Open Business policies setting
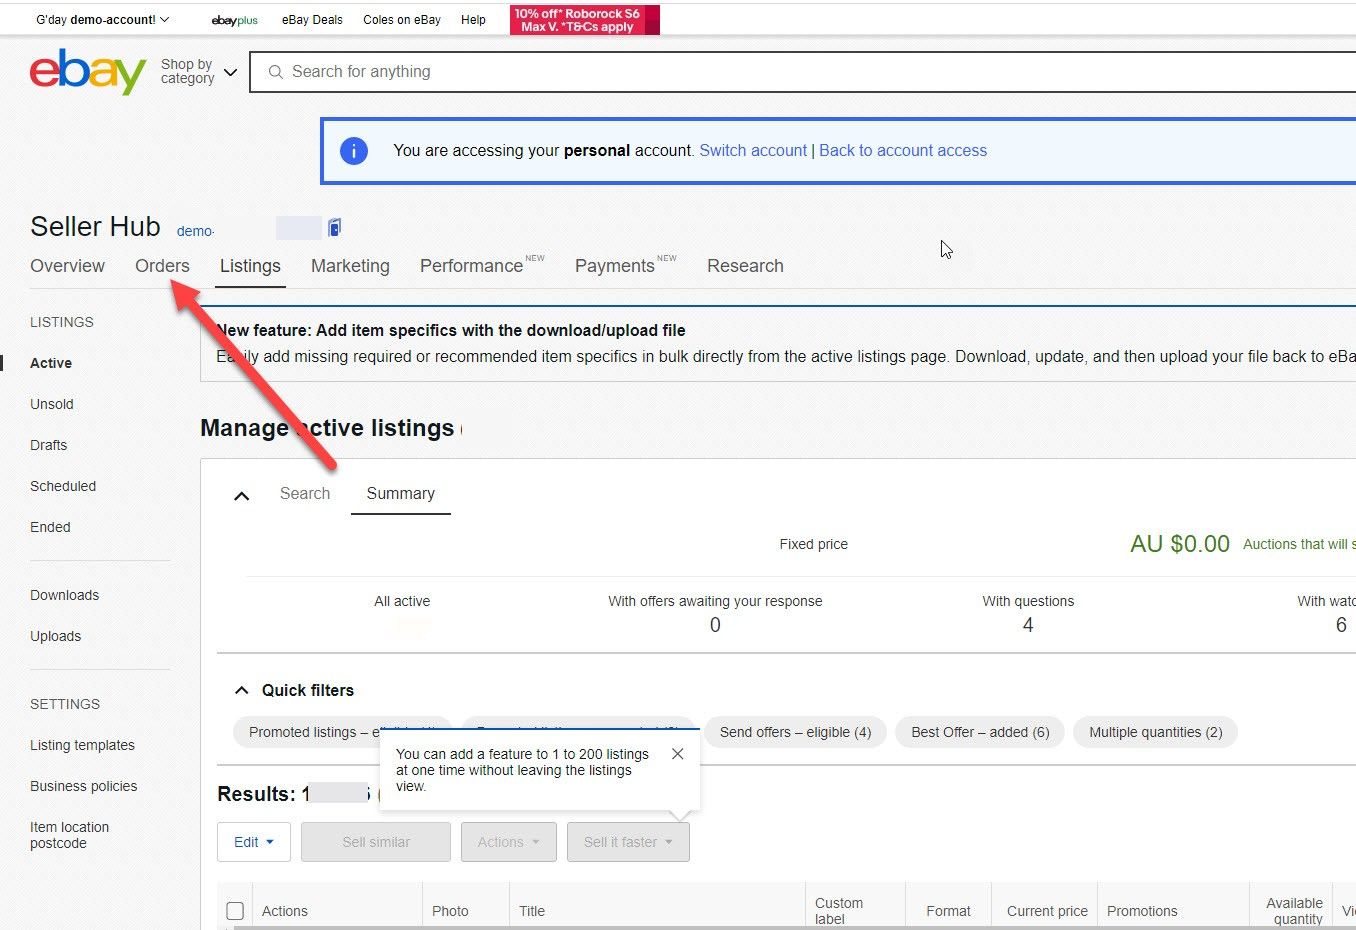This screenshot has height=930, width=1356. click(84, 786)
